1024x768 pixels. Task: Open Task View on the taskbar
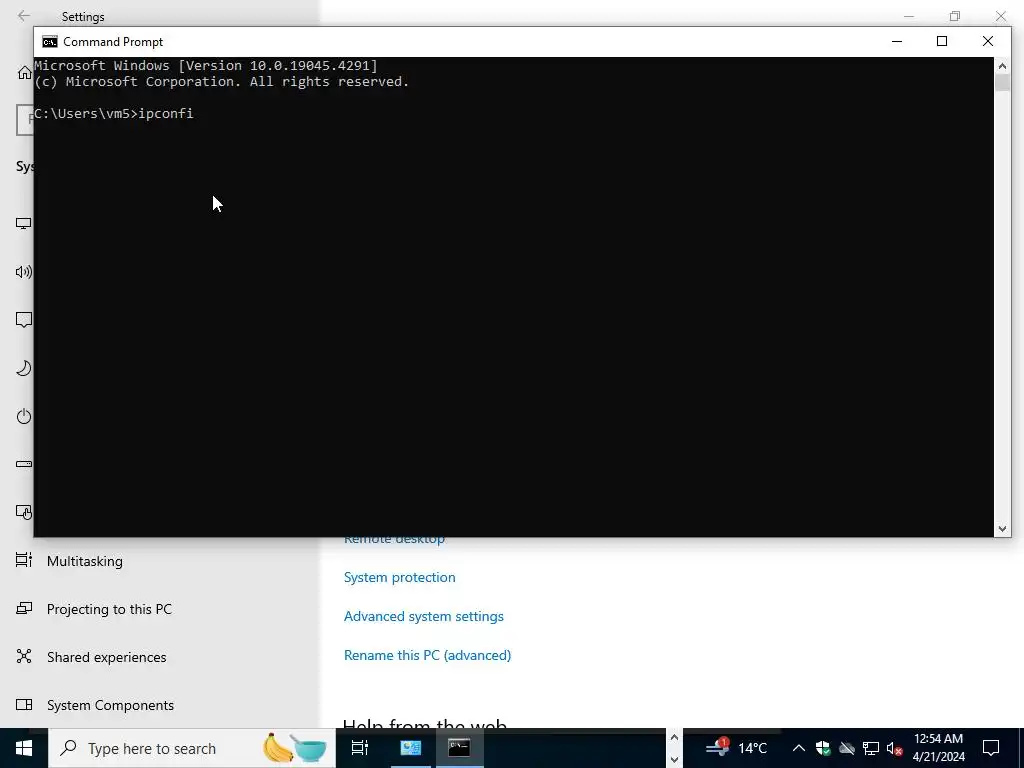(360, 748)
